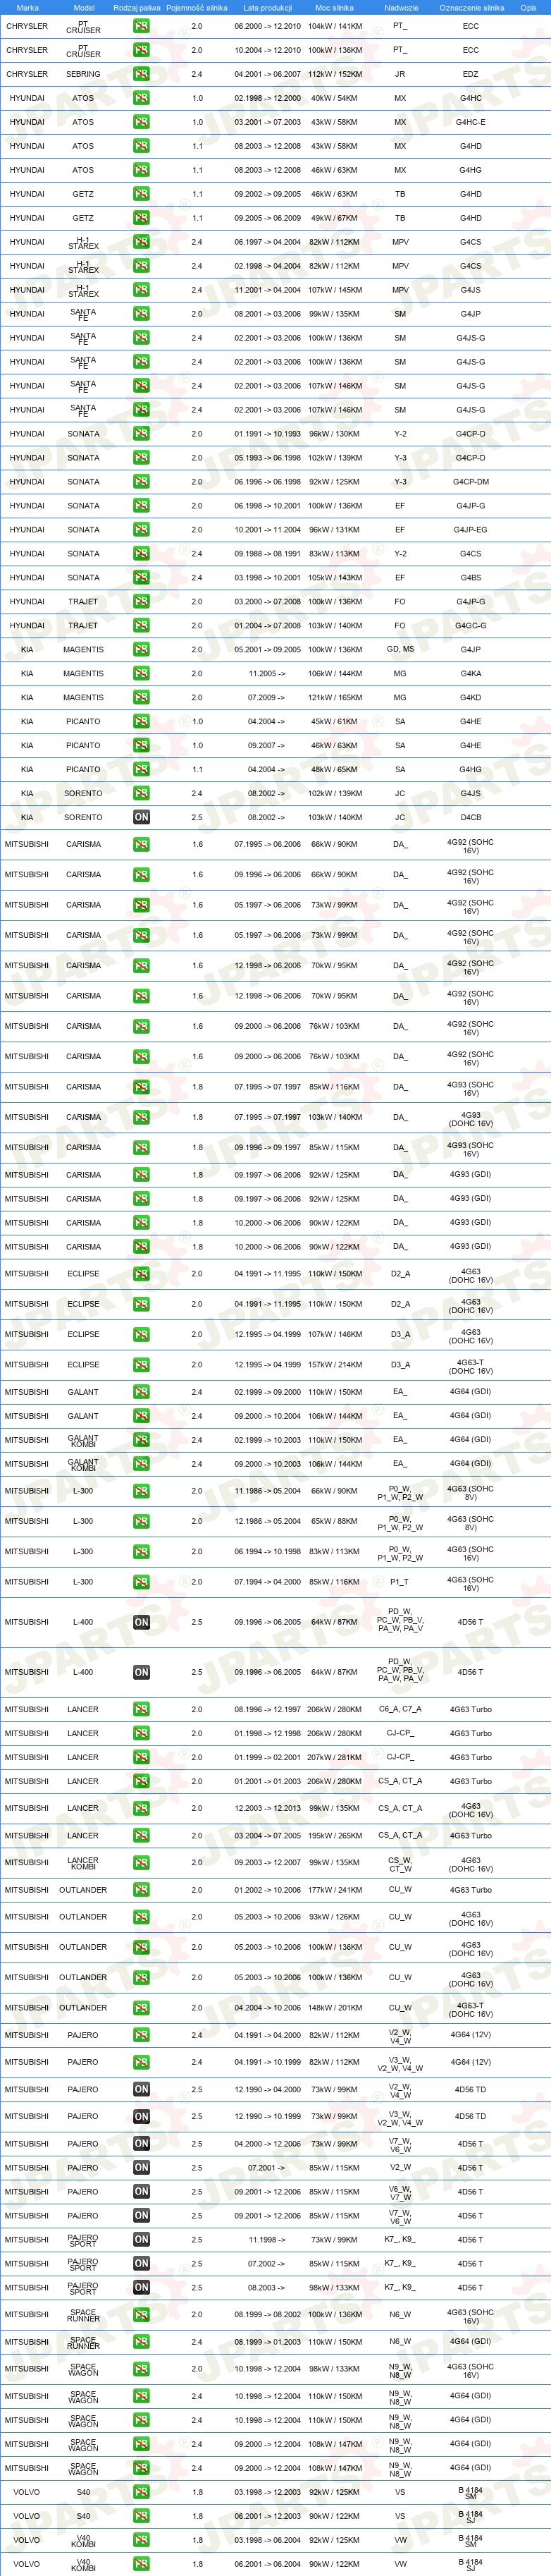Click petrol icon for Hyundai Sonata G4BS row
The width and height of the screenshot is (551, 2576).
(x=141, y=577)
